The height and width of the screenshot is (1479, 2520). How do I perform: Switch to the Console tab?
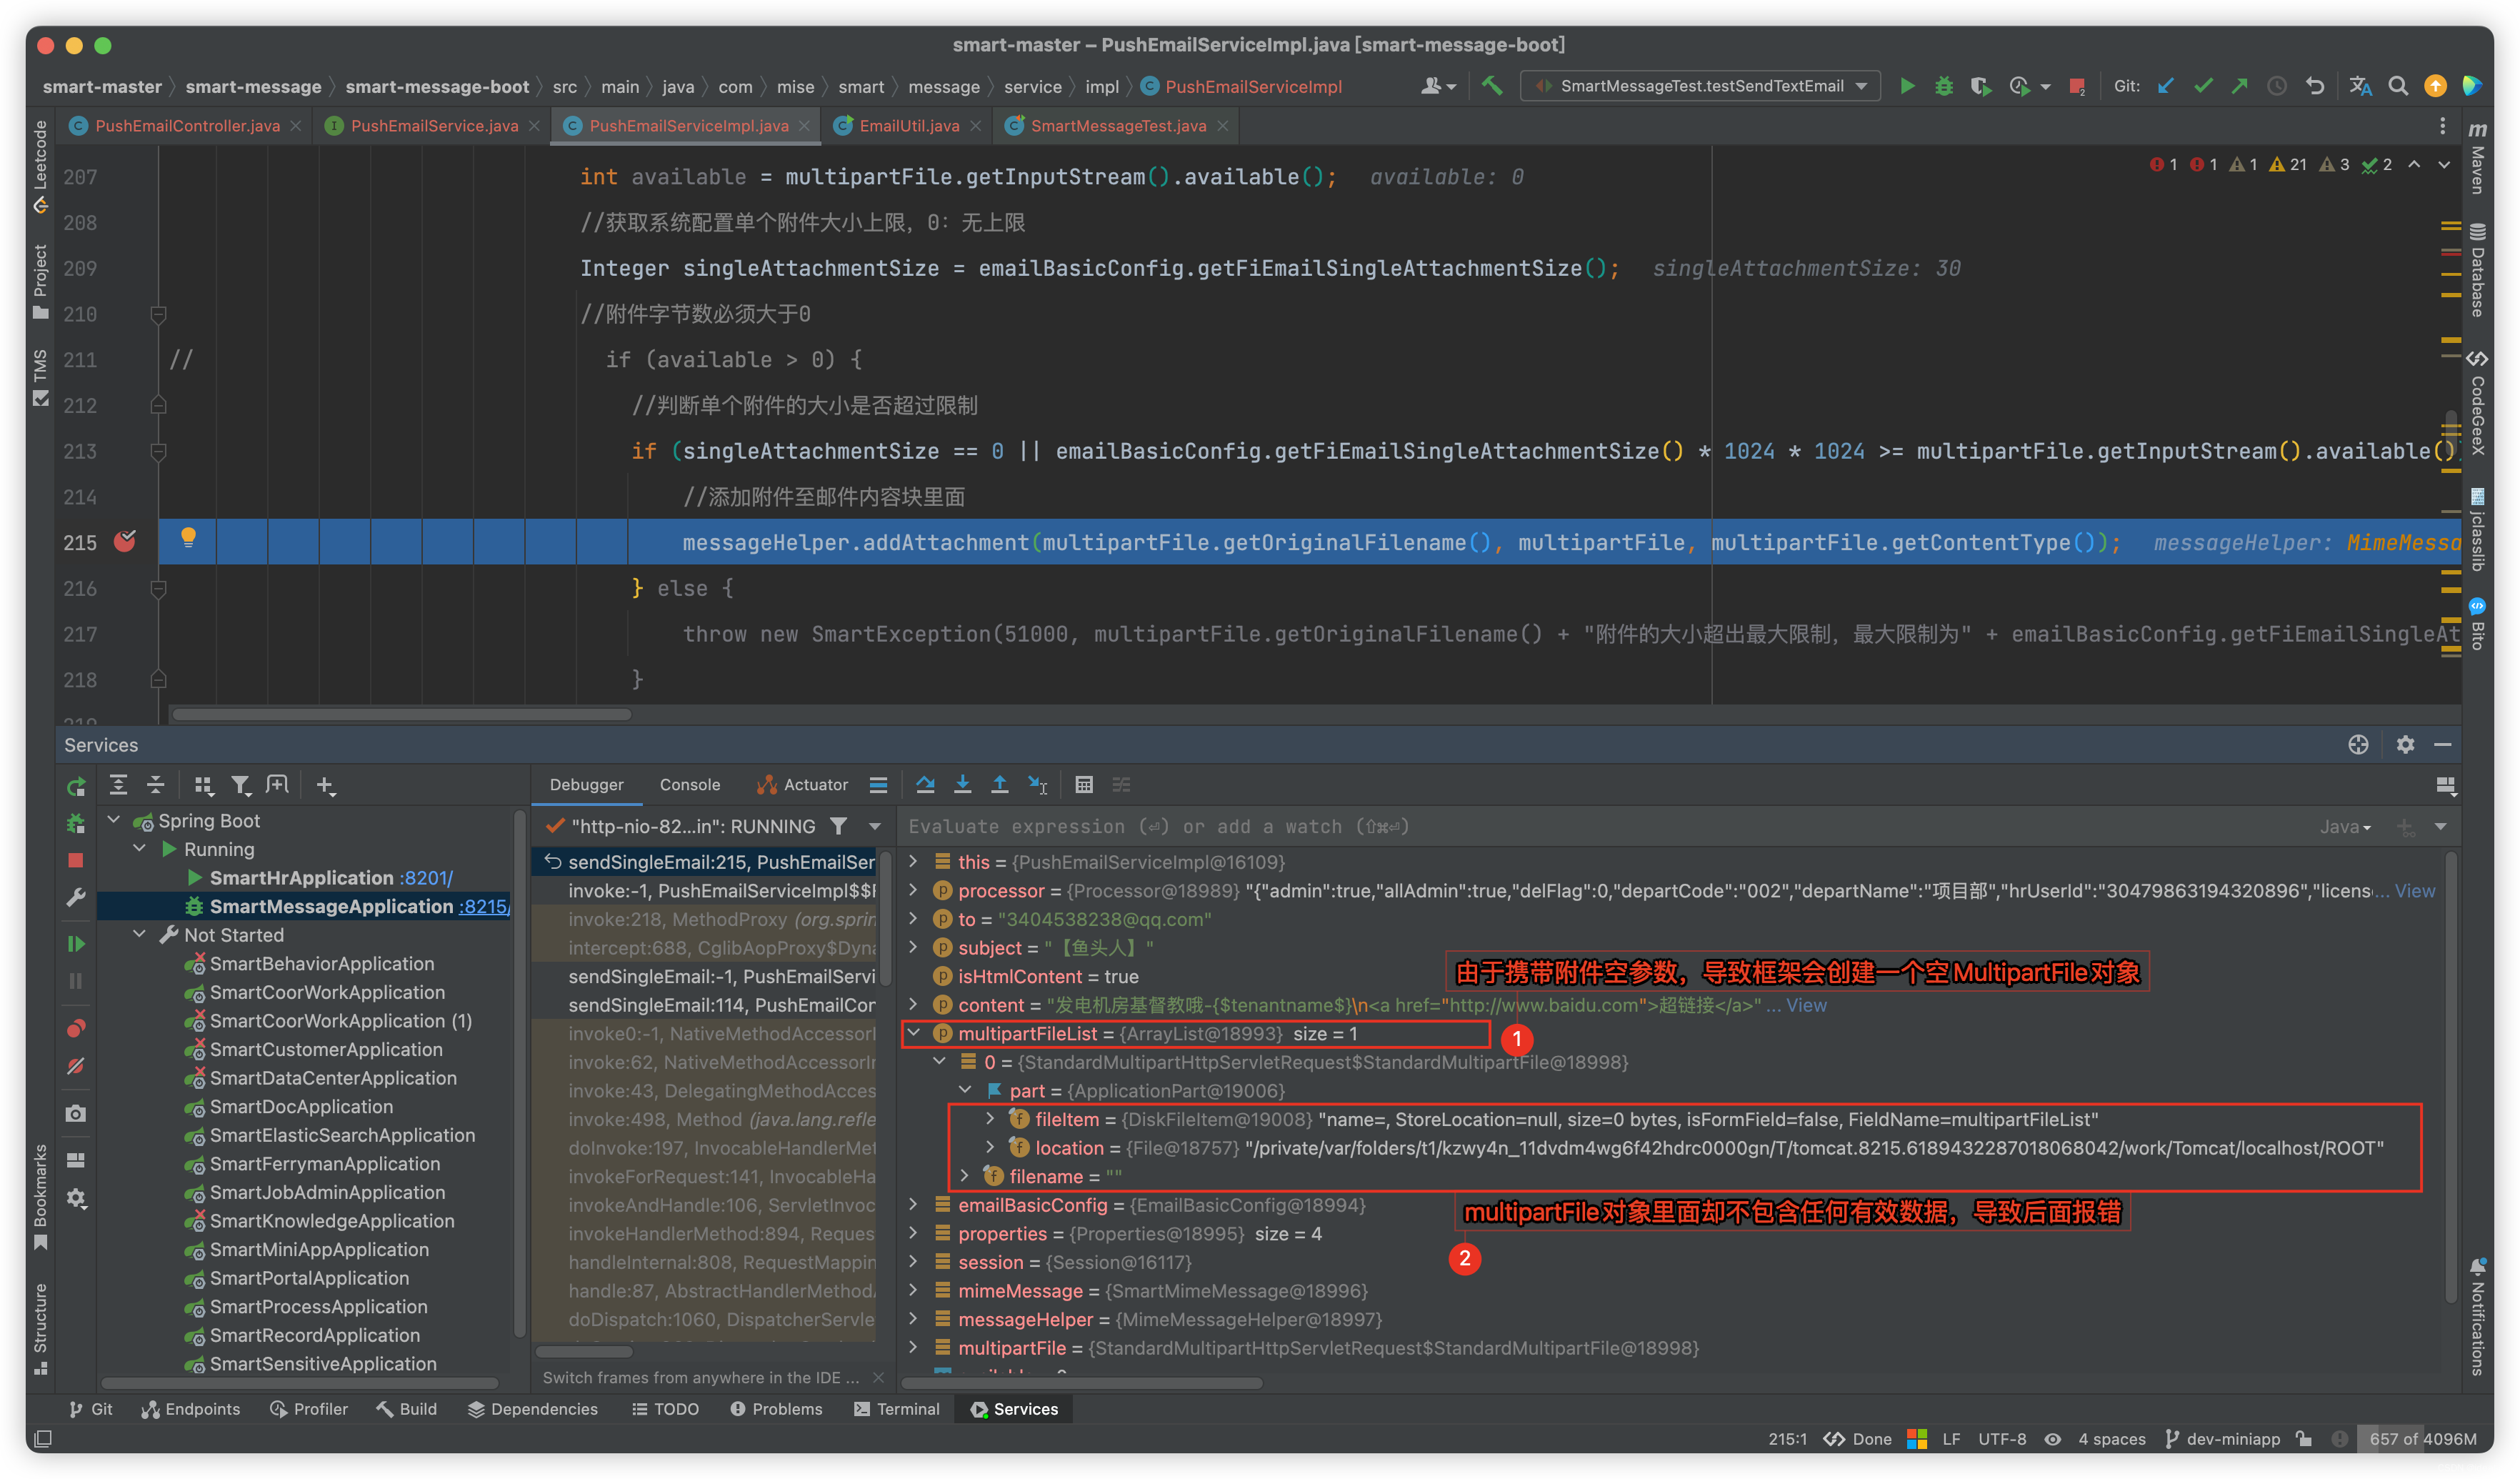690,785
